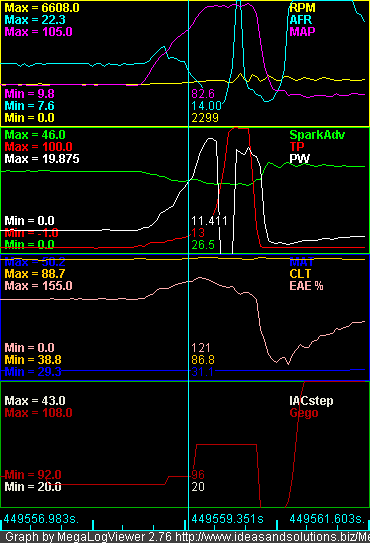Click the cursor value 14.00
370x543 pixels.
(206, 106)
